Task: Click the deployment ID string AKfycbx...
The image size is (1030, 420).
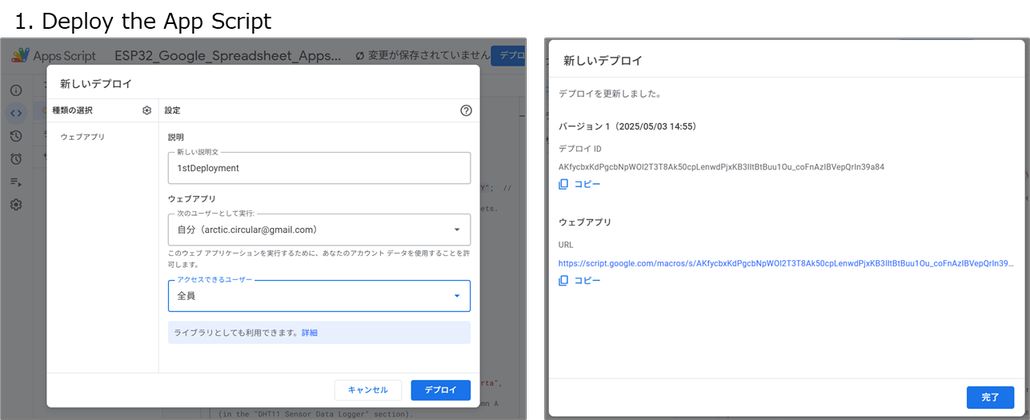Action: coord(721,167)
